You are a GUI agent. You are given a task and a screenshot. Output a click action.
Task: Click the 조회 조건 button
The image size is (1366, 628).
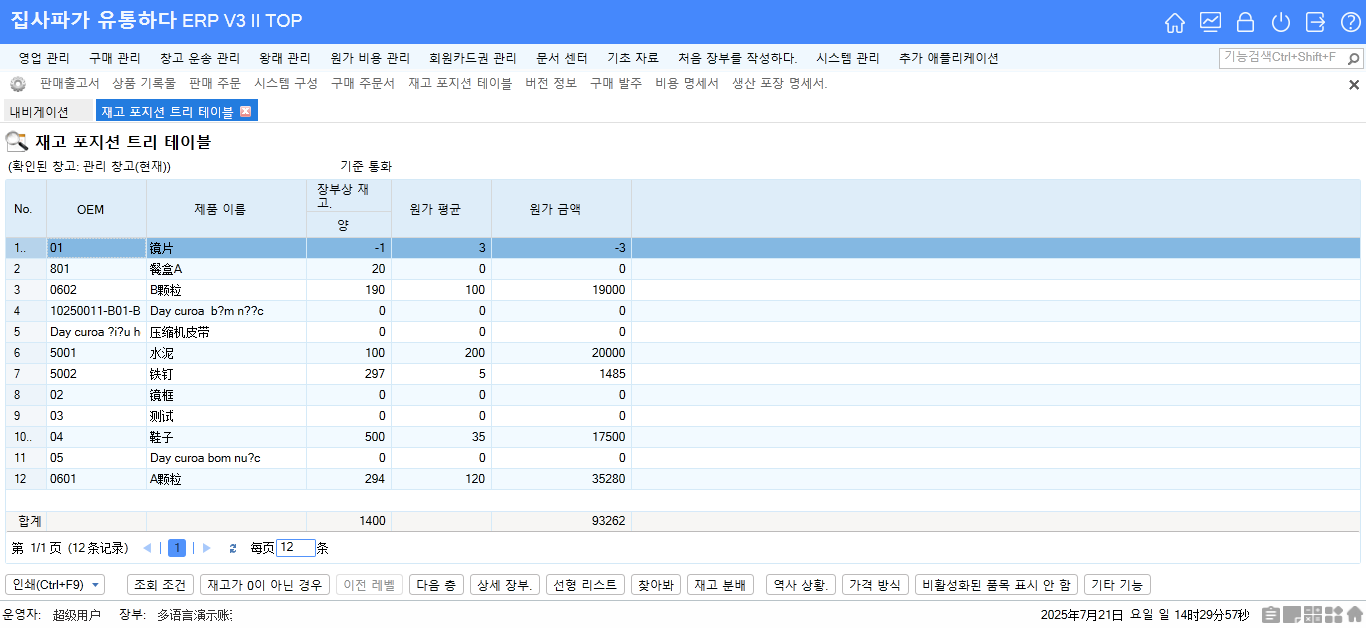(x=160, y=585)
